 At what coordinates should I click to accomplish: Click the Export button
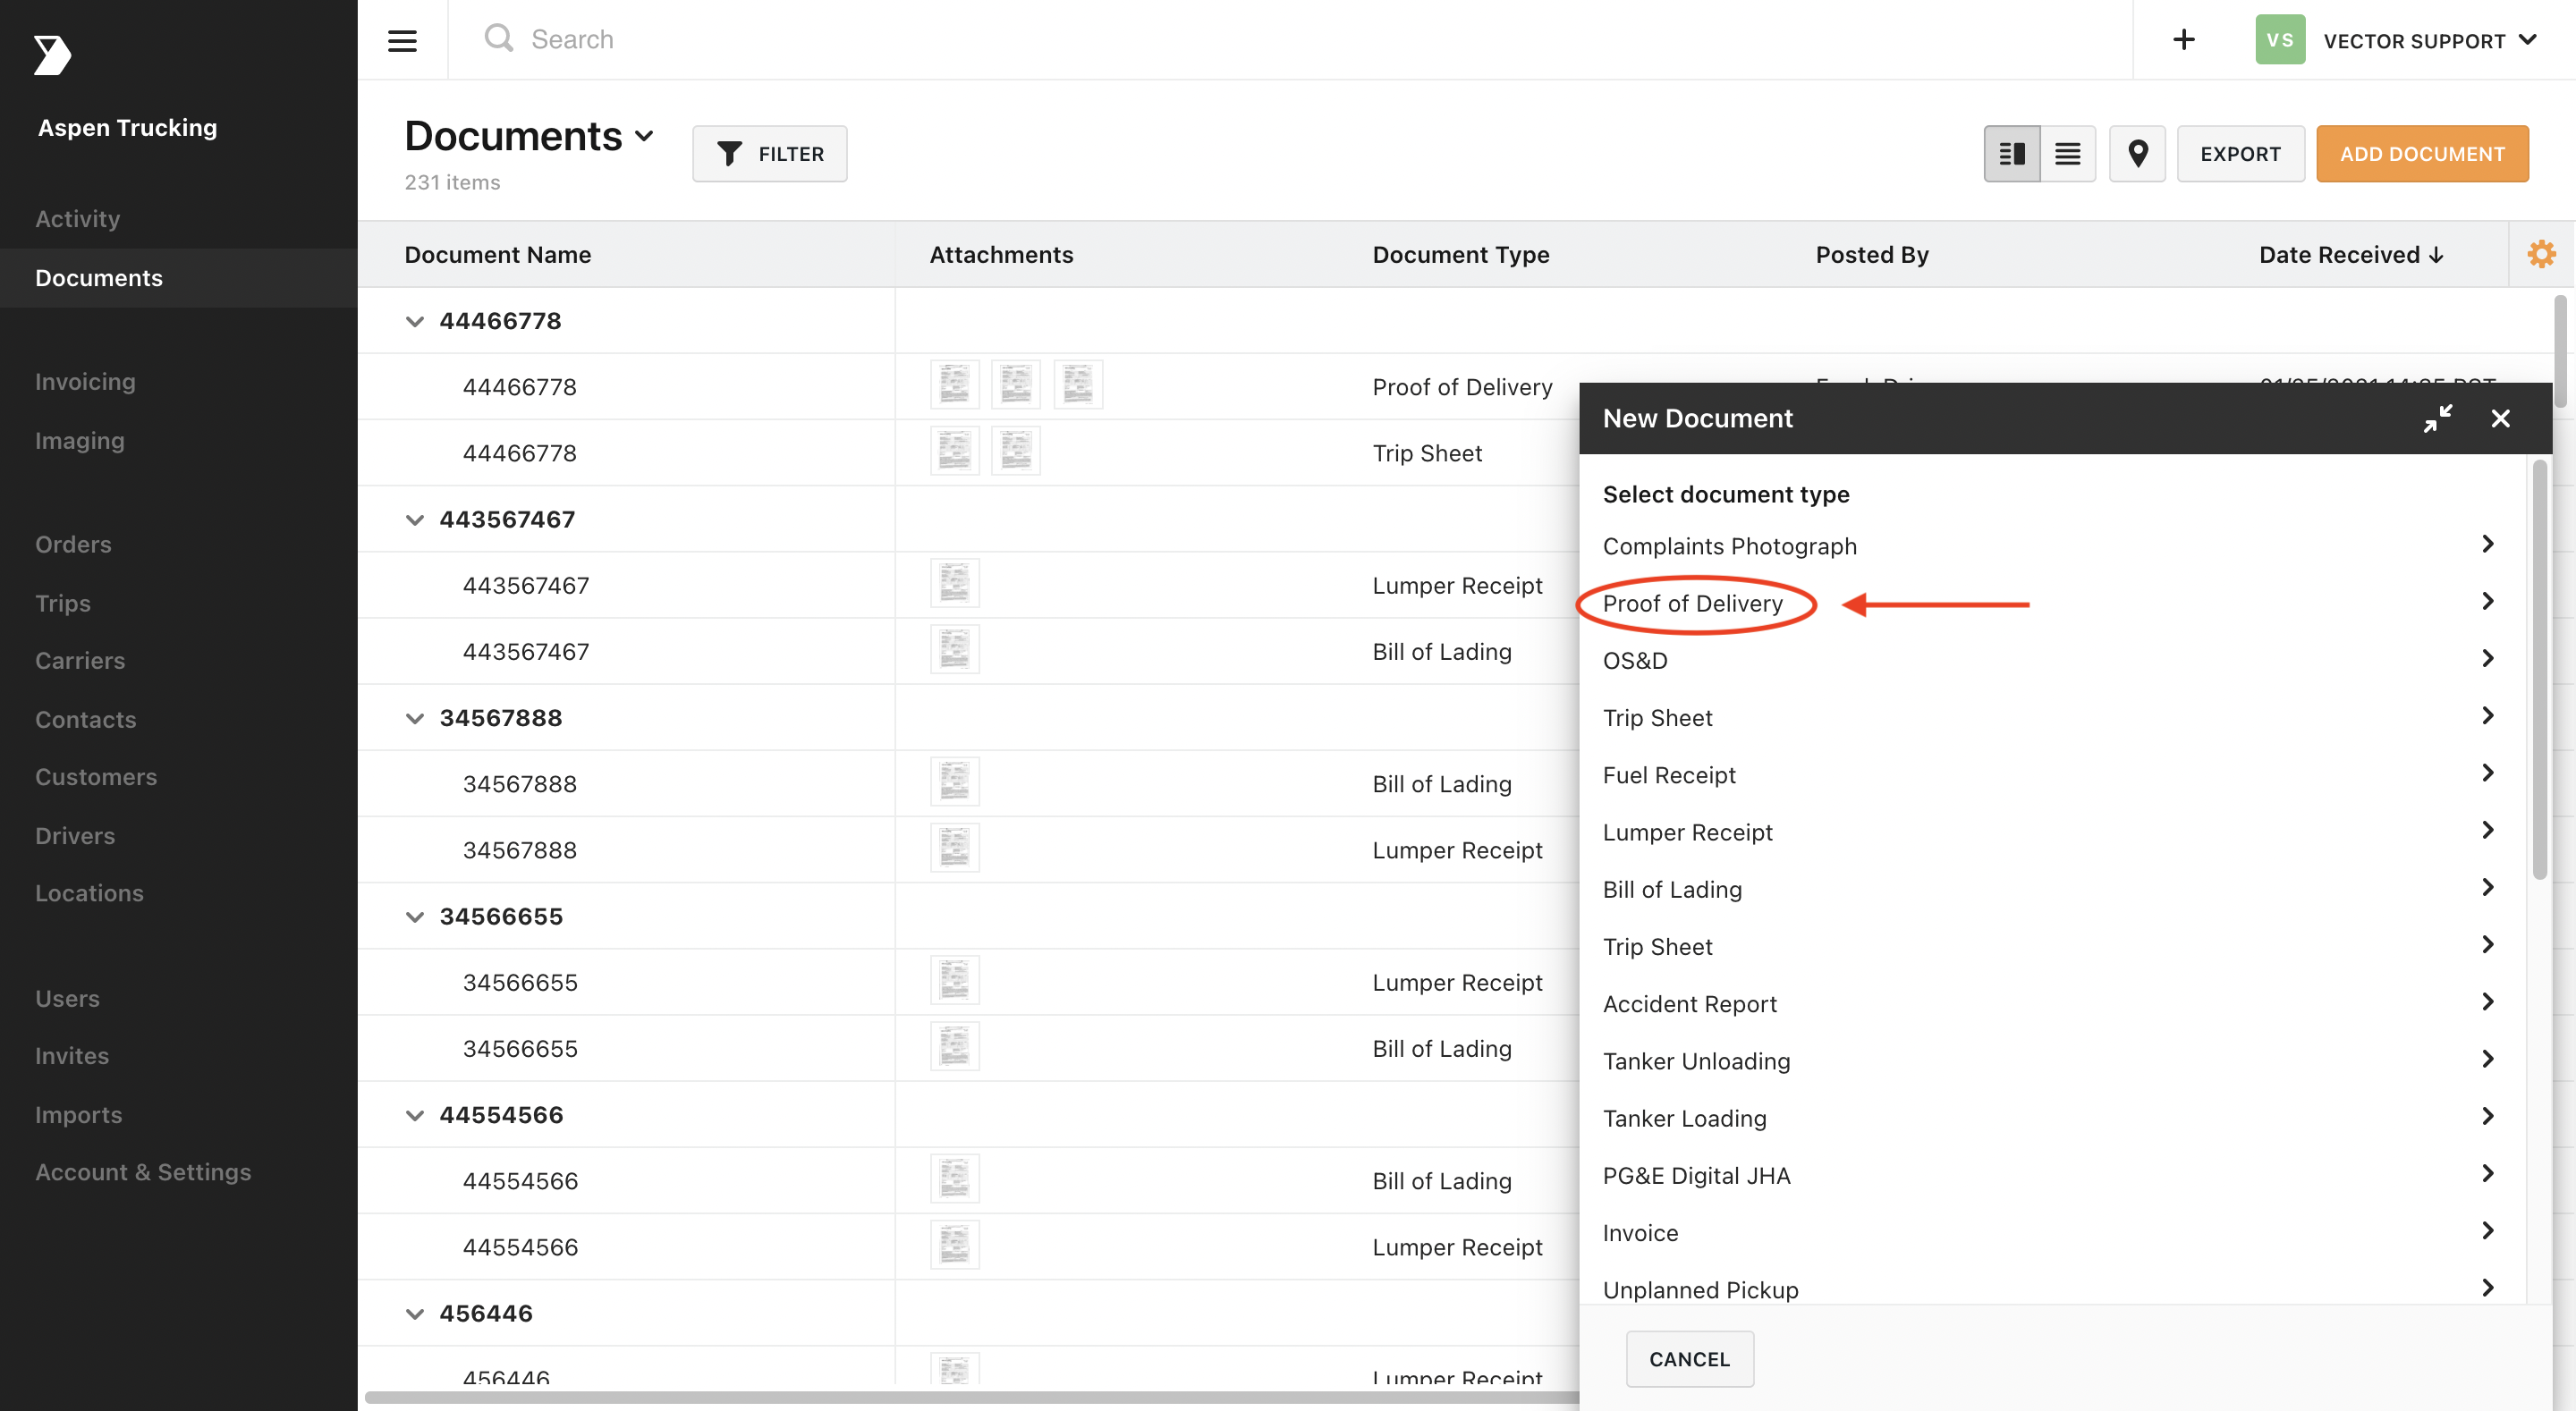[x=2240, y=153]
